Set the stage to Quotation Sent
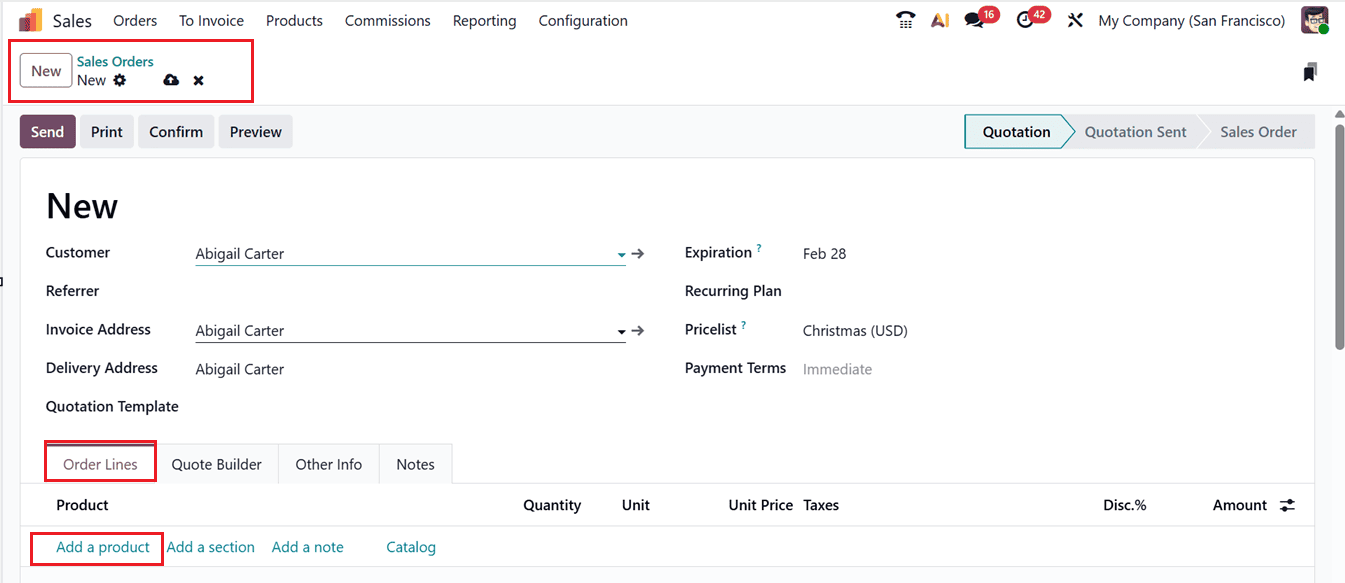 (x=1134, y=131)
